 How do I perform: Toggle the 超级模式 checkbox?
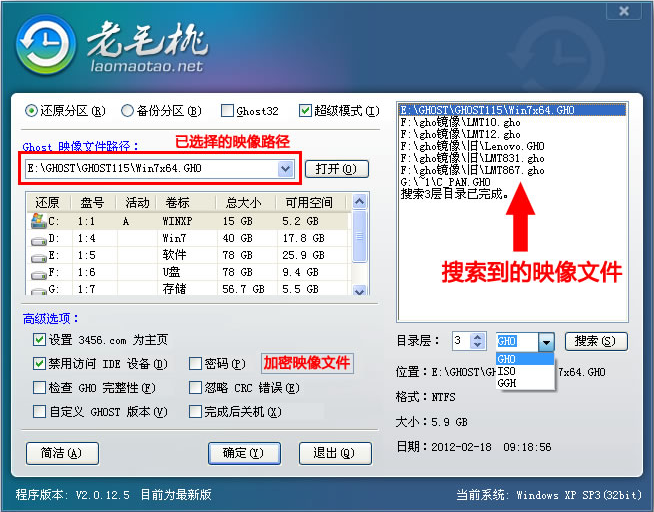tap(305, 111)
